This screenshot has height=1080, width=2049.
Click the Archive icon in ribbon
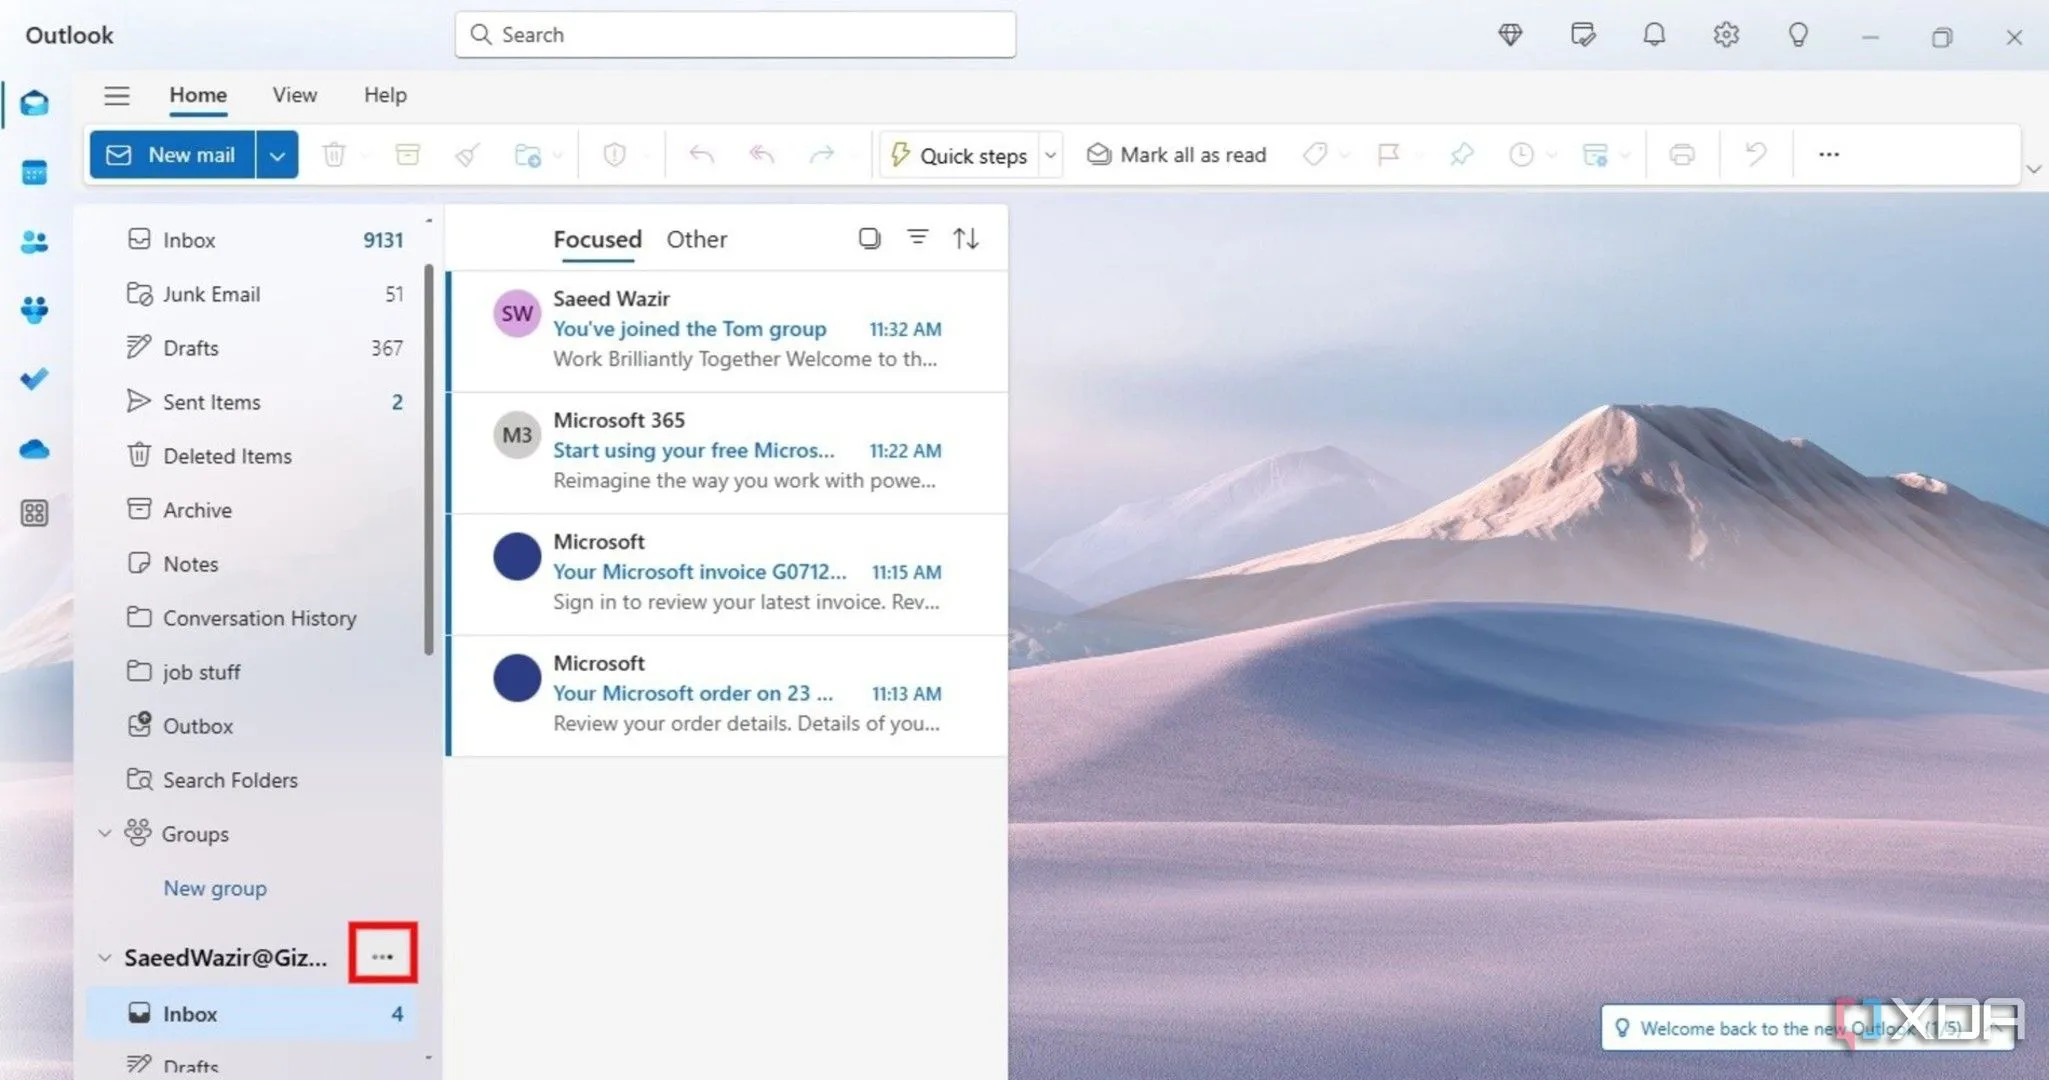pyautogui.click(x=408, y=155)
